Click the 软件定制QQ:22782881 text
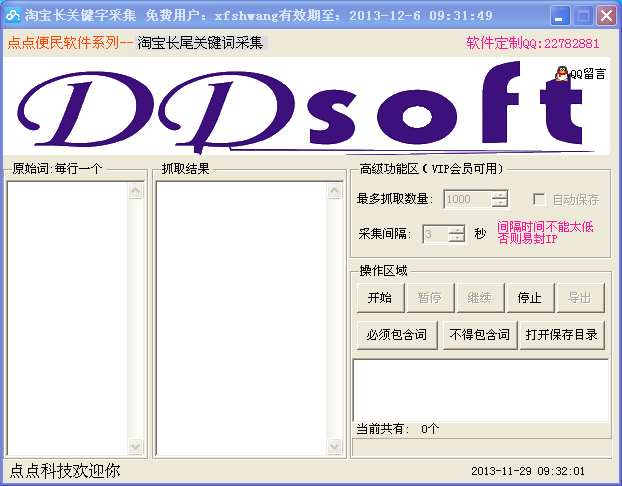This screenshot has height=486, width=622. [x=533, y=43]
